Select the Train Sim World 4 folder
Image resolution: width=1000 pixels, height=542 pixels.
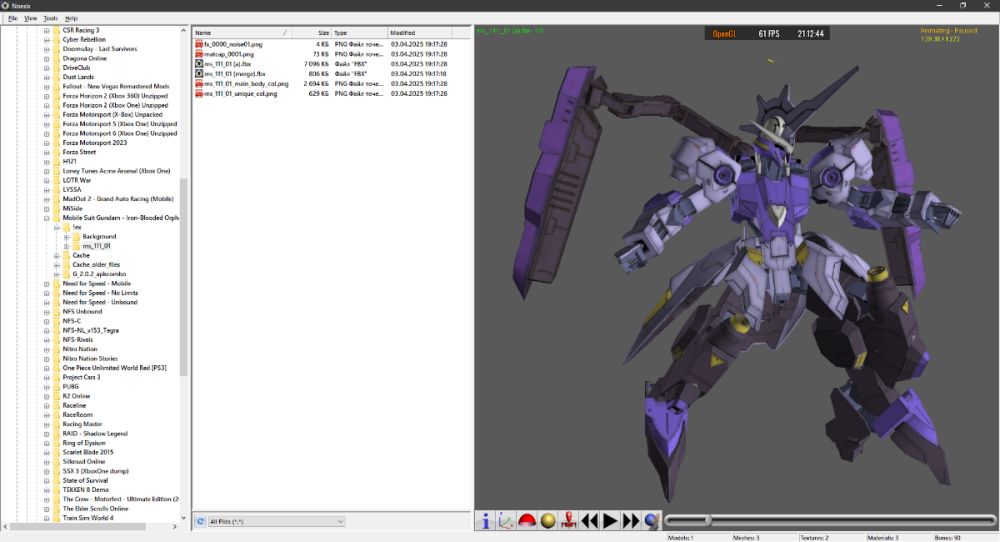pos(88,518)
